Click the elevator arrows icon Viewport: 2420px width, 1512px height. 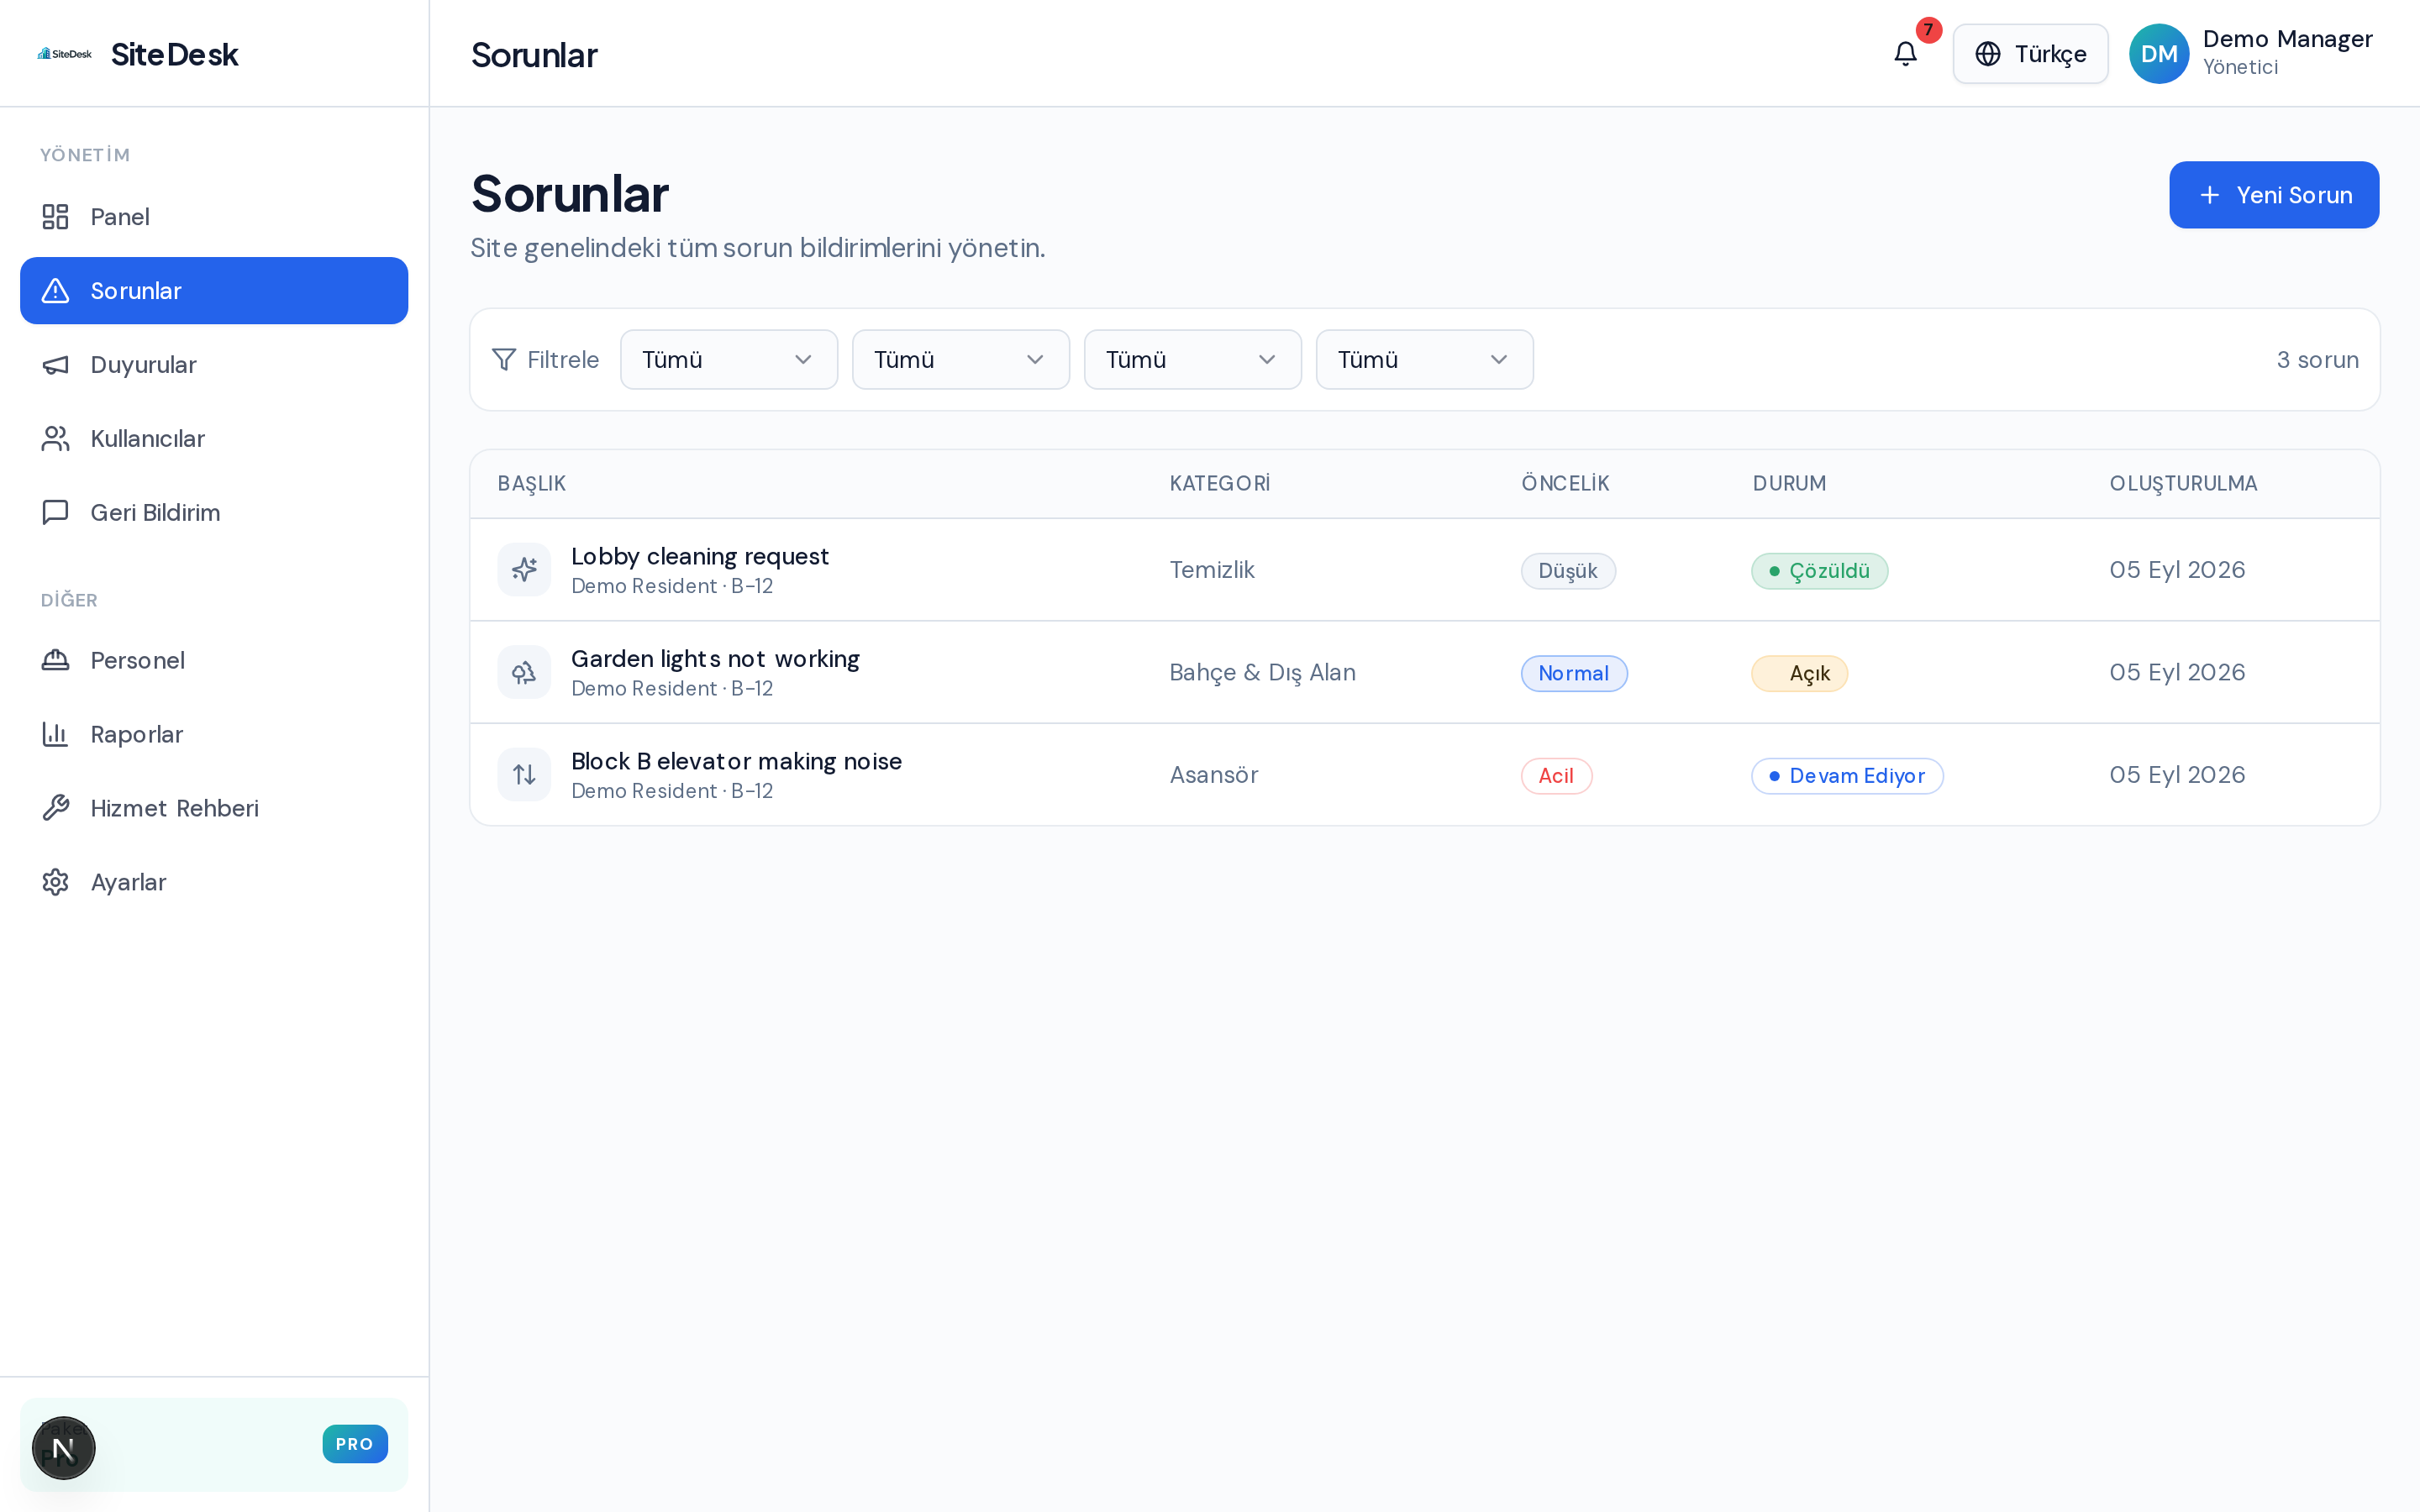[x=524, y=774]
